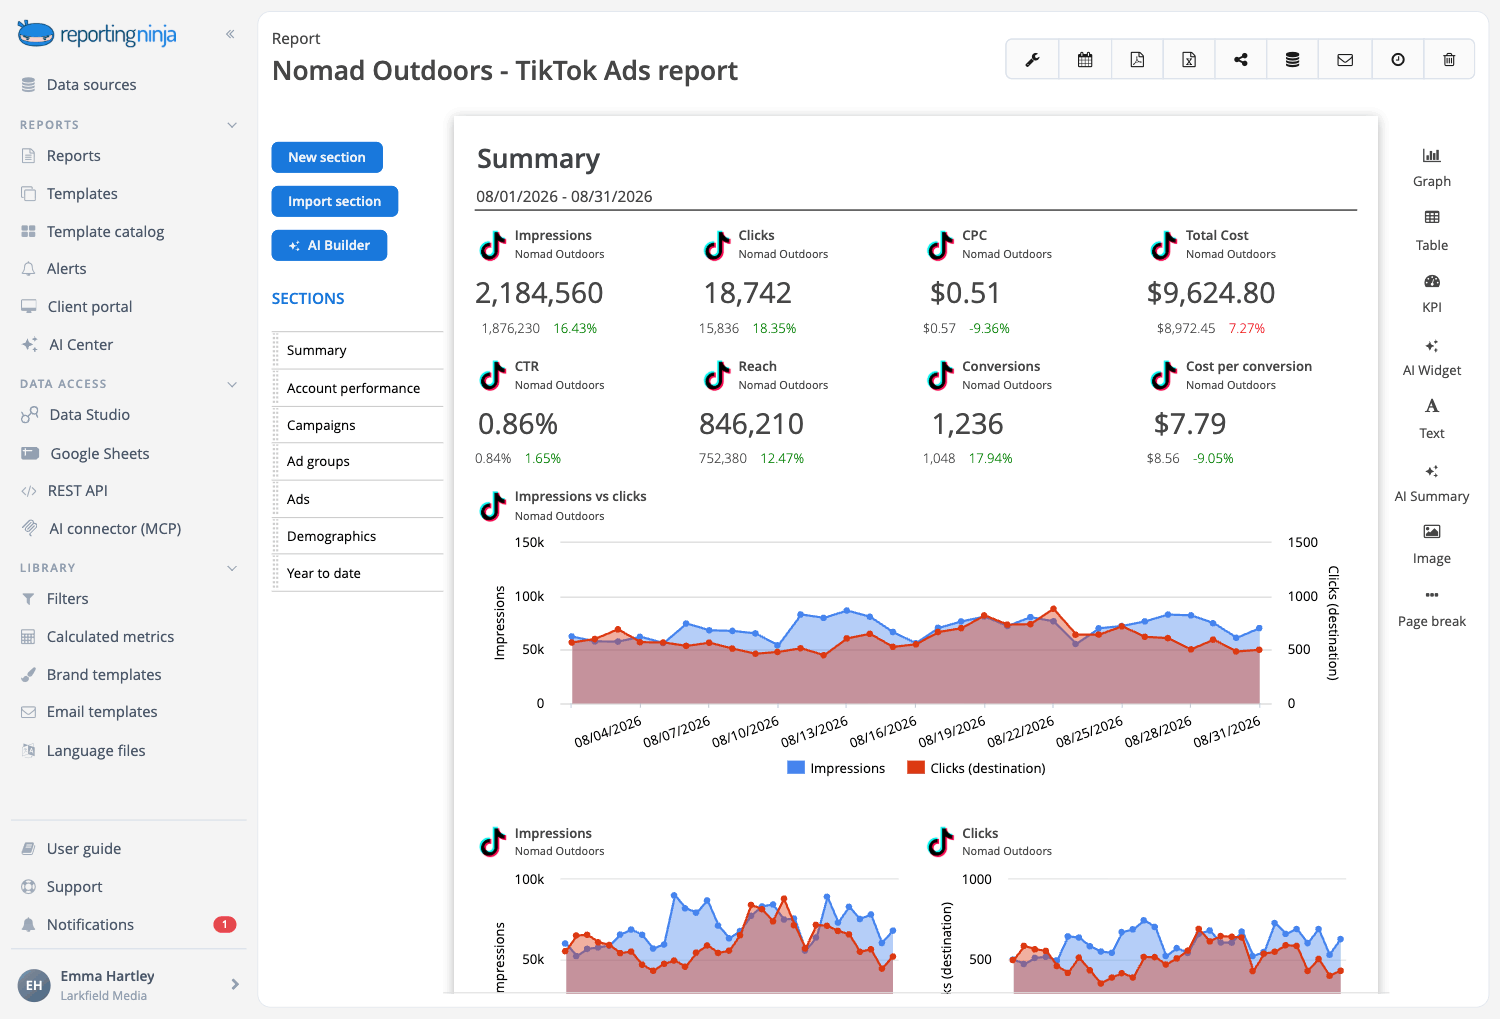Select the Ads section
Screen dimensions: 1500x1019
pyautogui.click(x=358, y=499)
